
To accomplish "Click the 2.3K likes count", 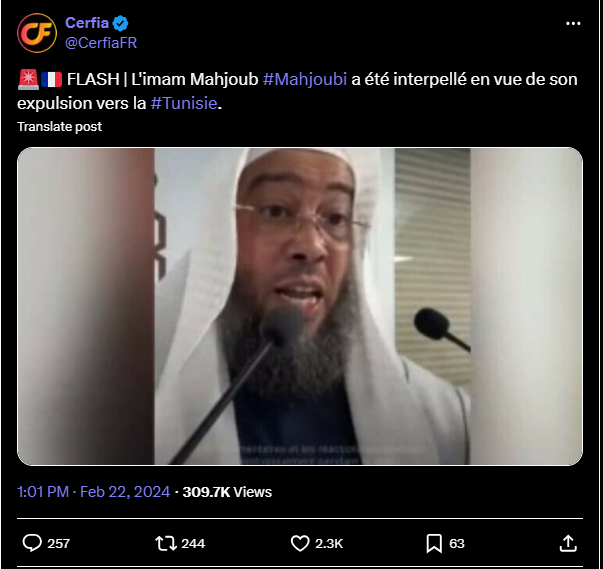I will [329, 544].
